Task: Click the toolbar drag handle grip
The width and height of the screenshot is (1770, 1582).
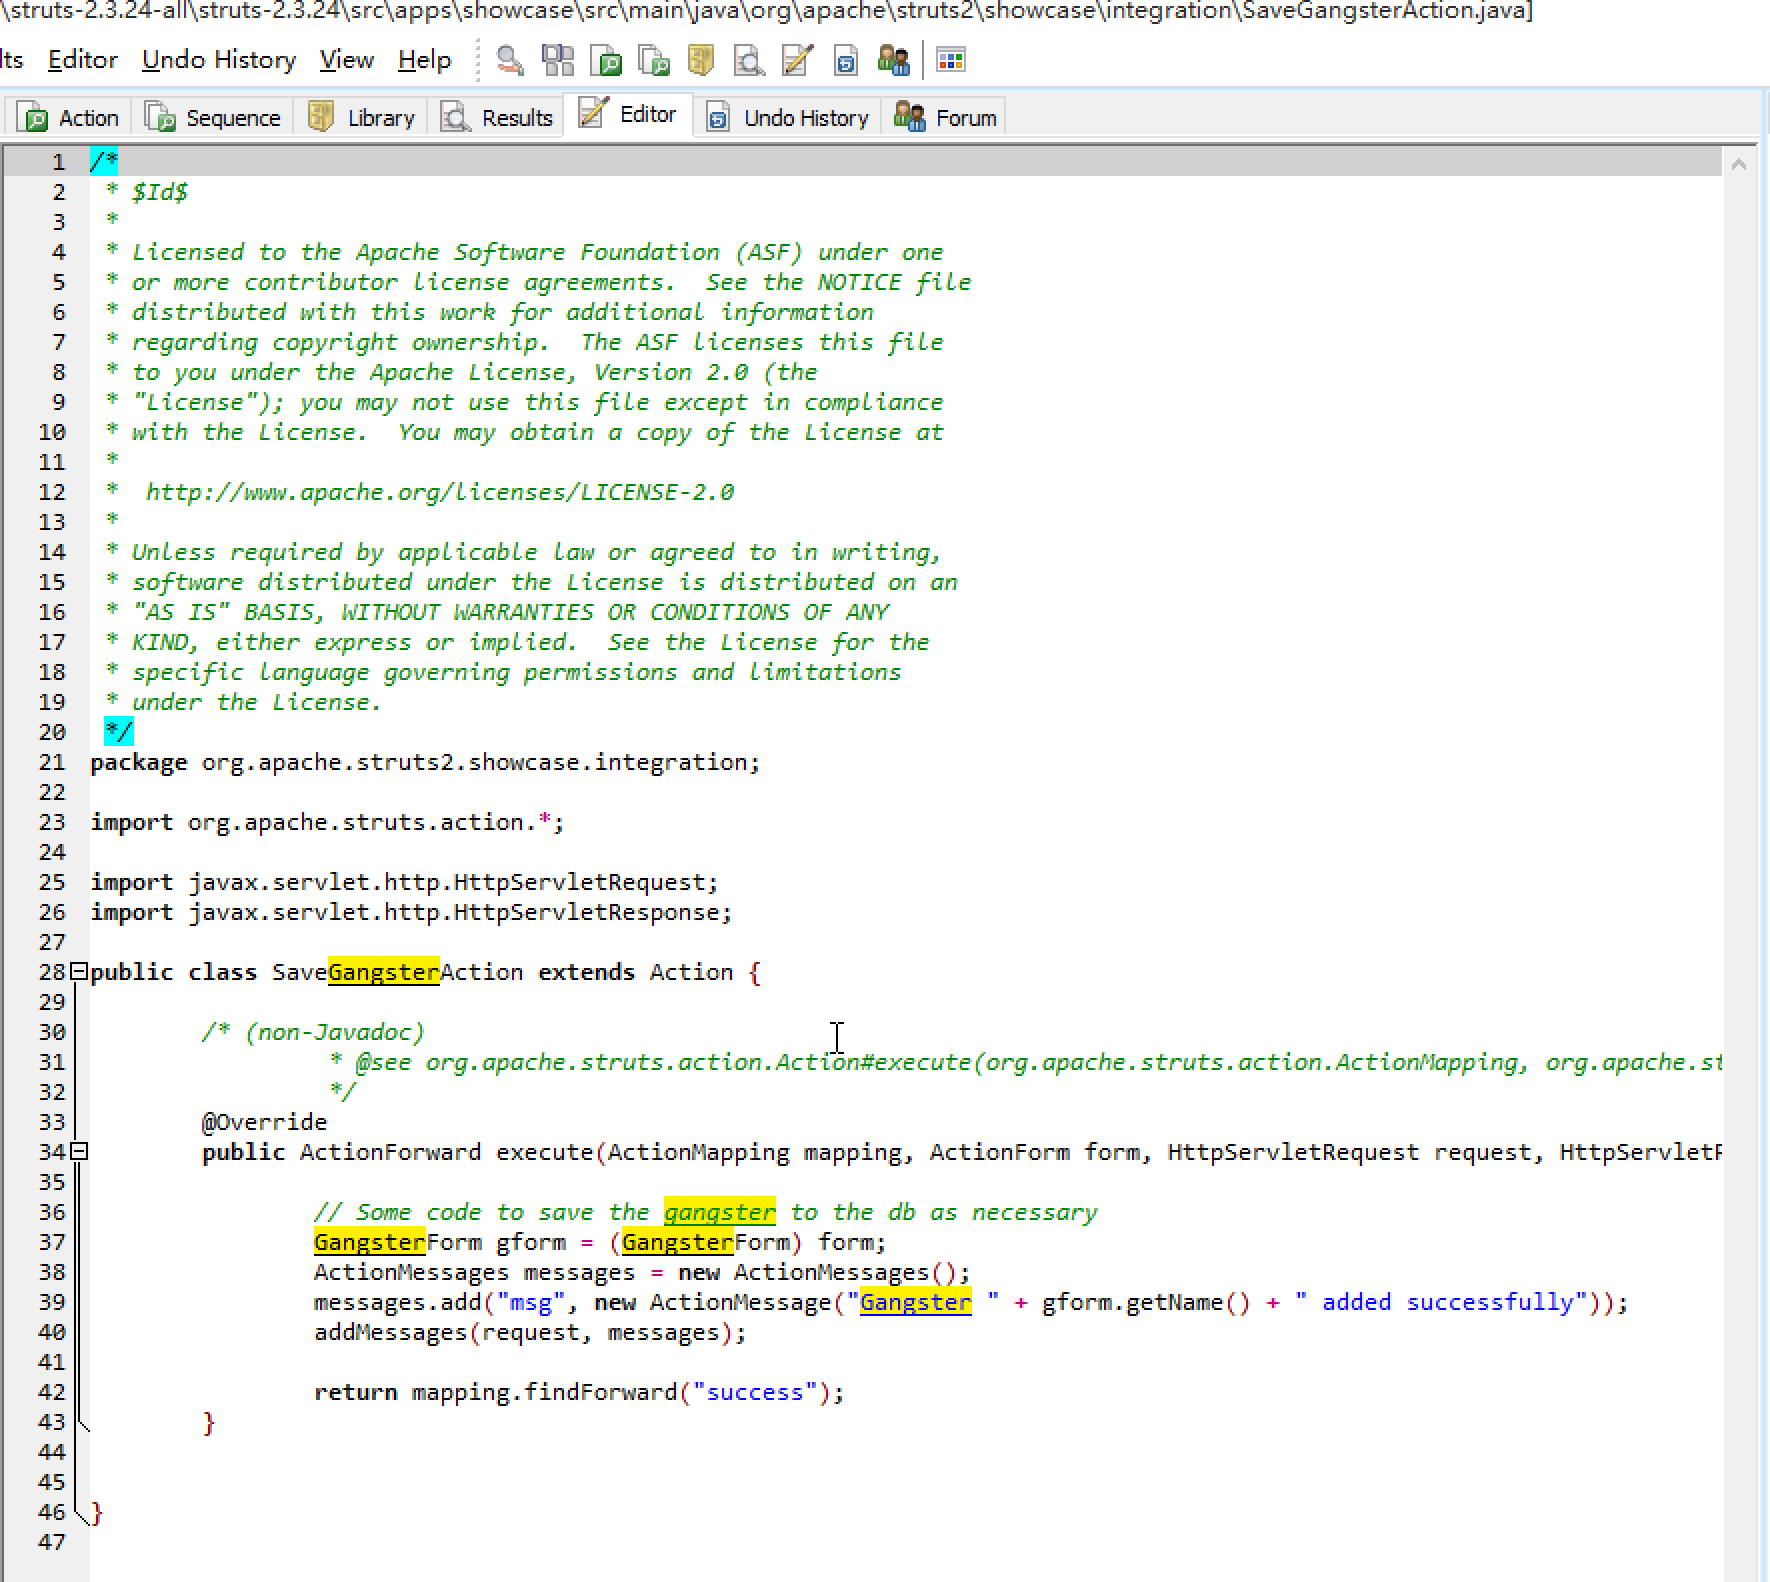Action: (479, 61)
